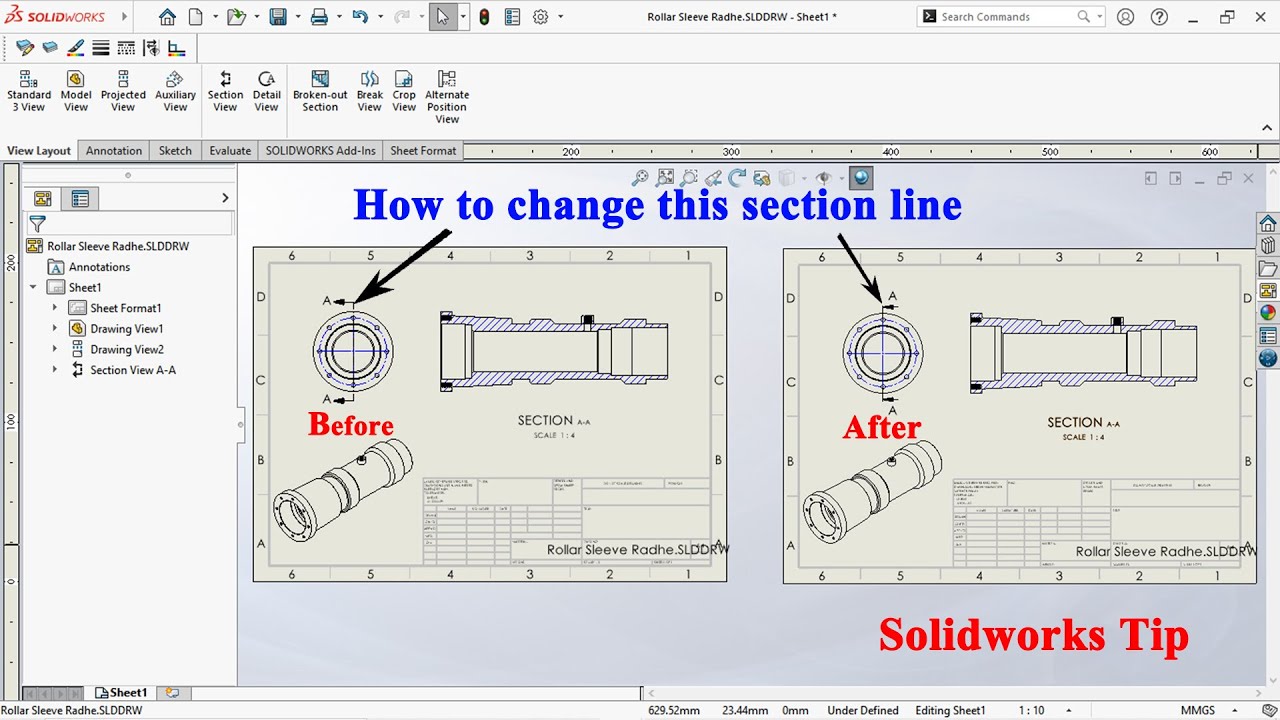Image resolution: width=1280 pixels, height=720 pixels.
Task: Open Design Library in task pane
Action: (x=1268, y=246)
